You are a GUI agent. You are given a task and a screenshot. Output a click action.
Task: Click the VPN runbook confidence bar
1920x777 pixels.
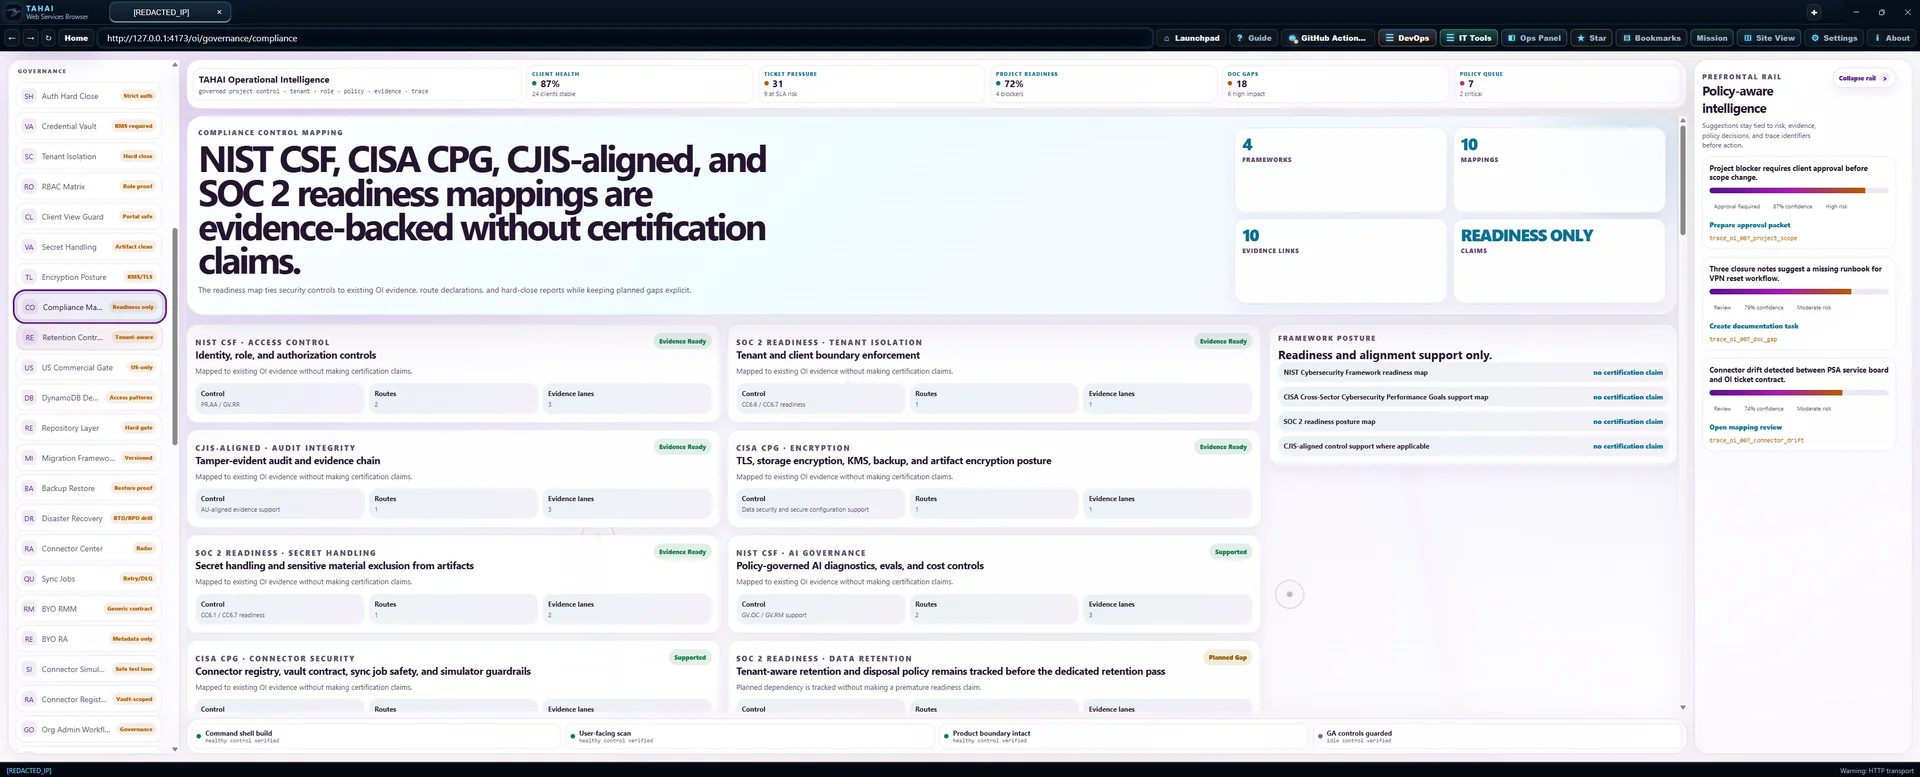(1798, 291)
